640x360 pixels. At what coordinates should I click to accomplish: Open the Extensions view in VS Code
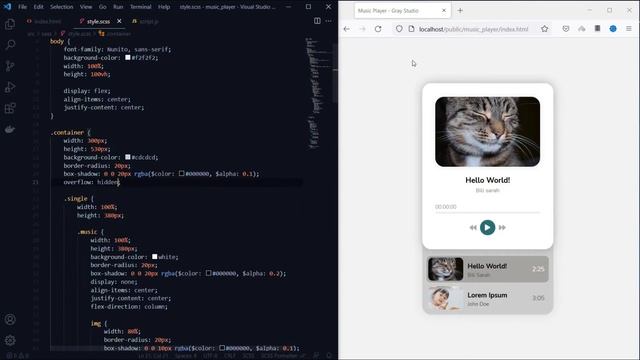(x=10, y=108)
